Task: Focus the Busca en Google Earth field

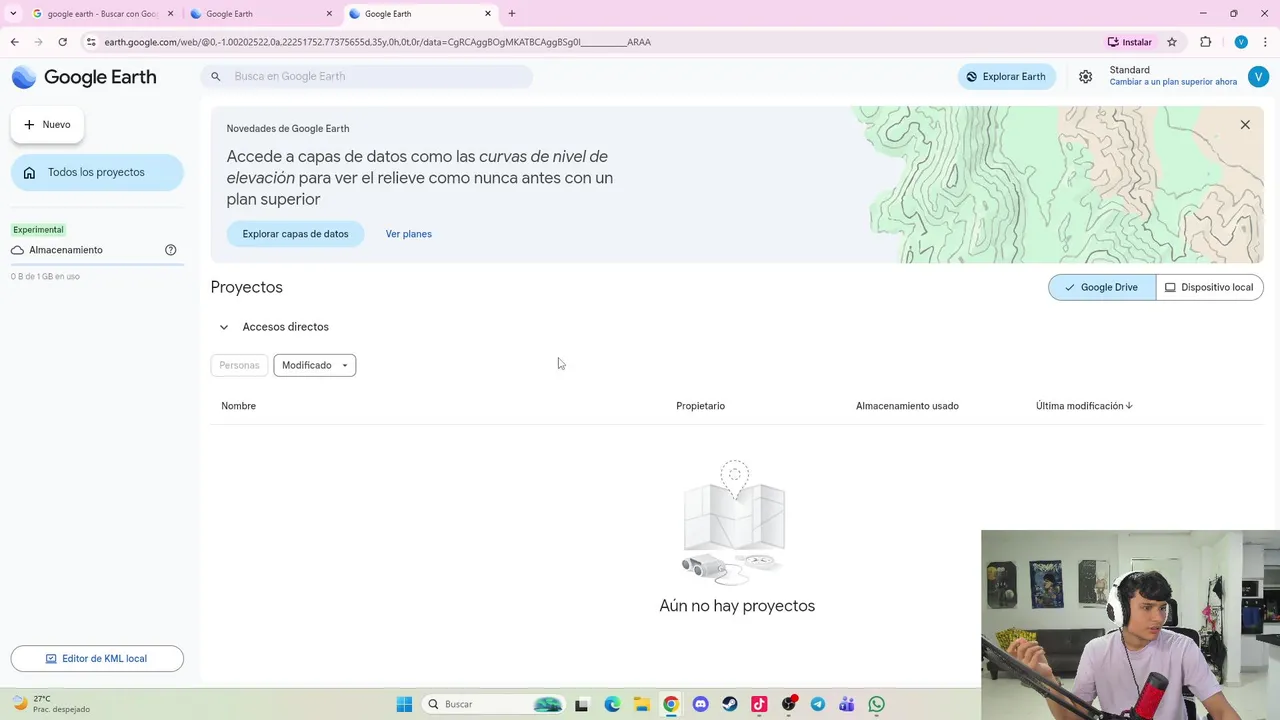Action: click(366, 76)
